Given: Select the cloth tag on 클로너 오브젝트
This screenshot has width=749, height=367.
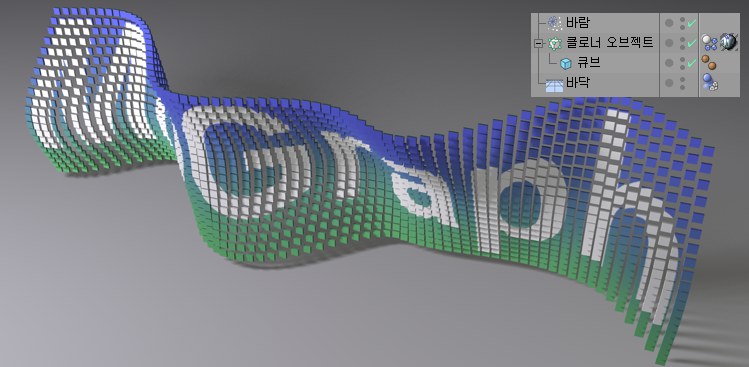Looking at the screenshot, I should 709,43.
